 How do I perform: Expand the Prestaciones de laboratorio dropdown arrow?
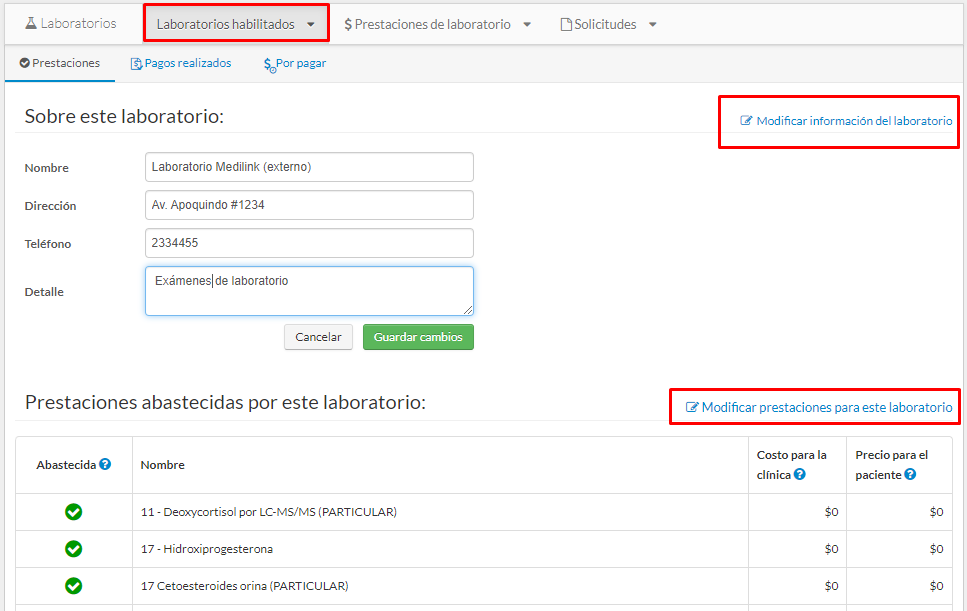tap(527, 25)
